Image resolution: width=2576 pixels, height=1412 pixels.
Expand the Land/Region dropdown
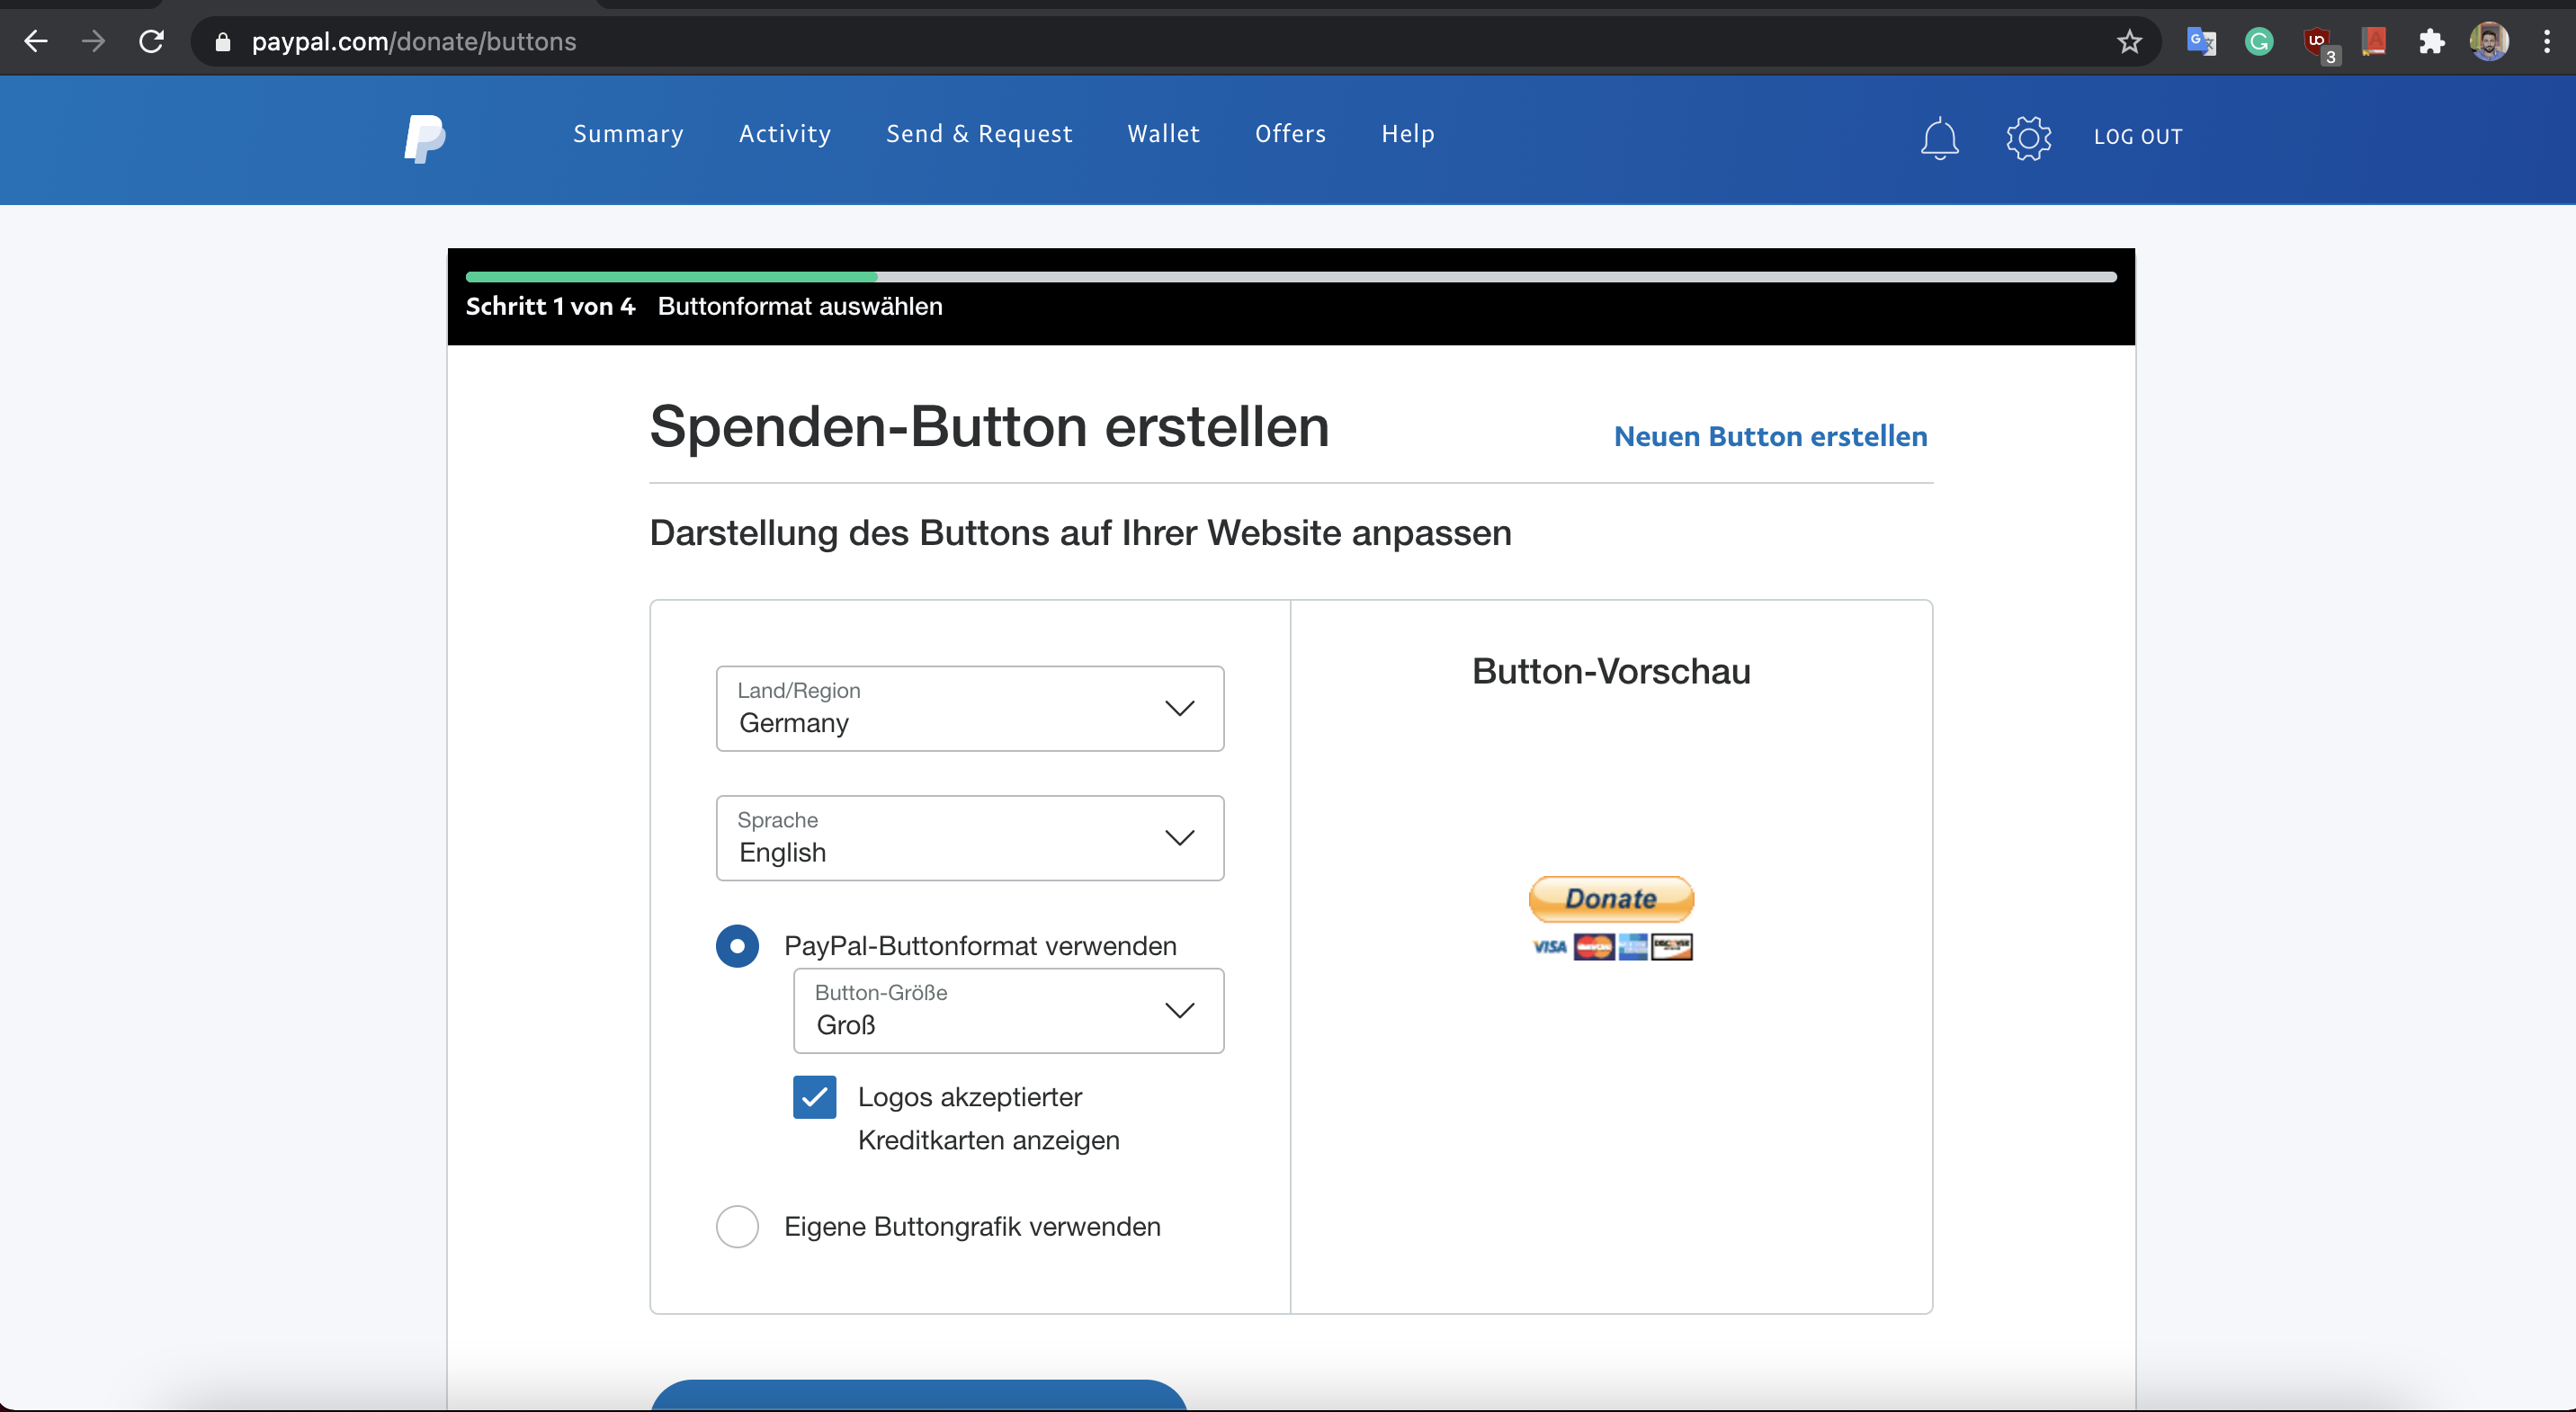coord(970,708)
